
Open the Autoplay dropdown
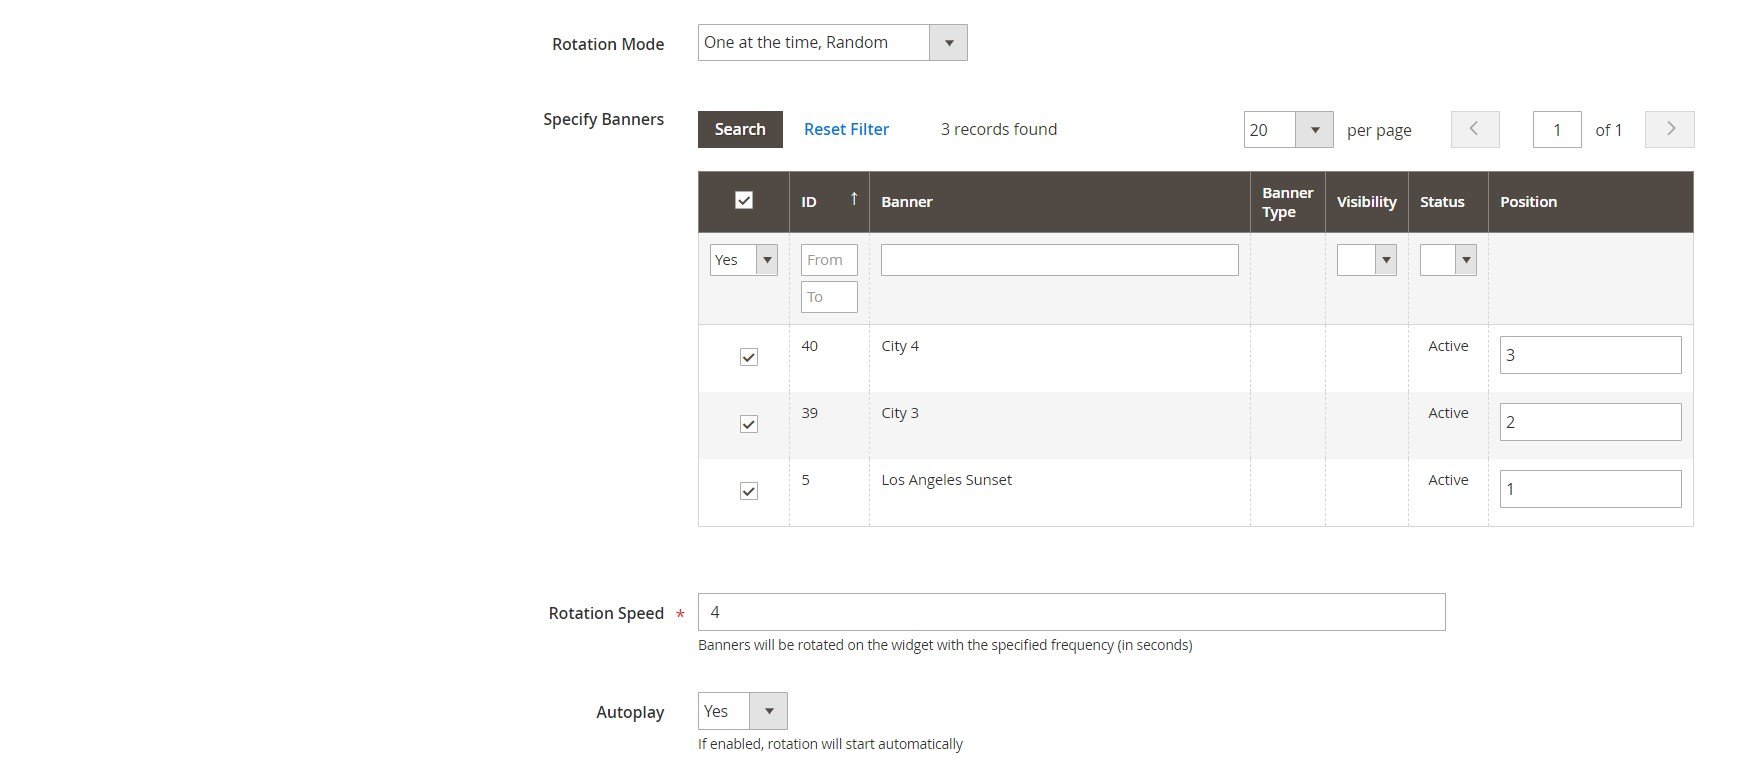click(x=742, y=711)
